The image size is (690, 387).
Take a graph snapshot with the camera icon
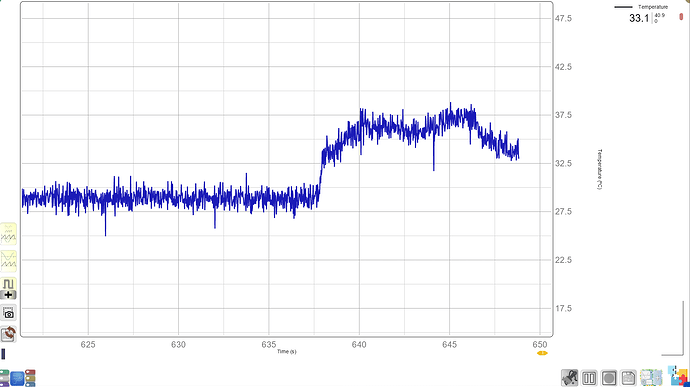8,313
